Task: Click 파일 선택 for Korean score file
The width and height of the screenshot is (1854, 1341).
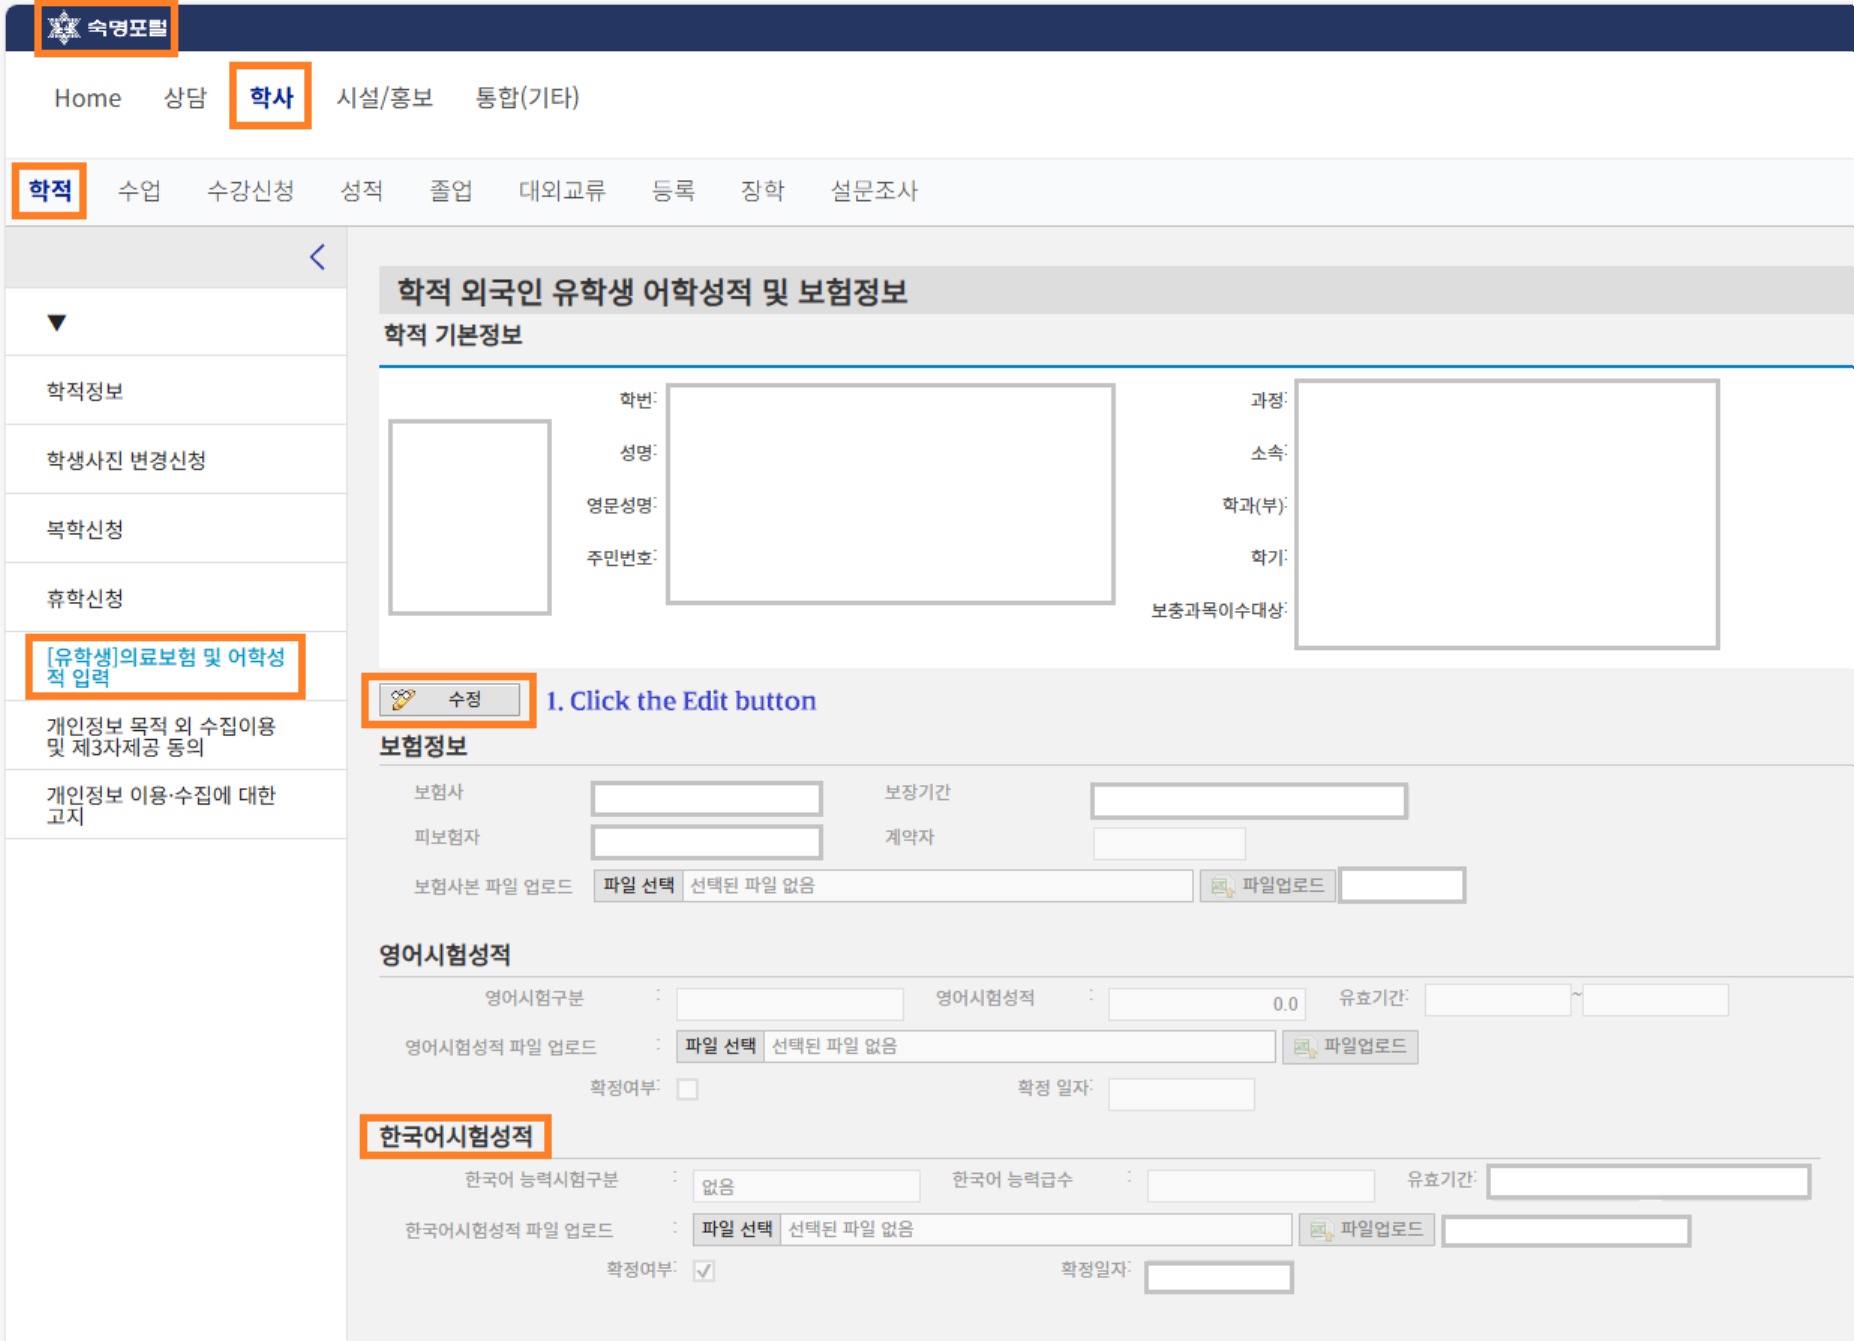Action: point(737,1229)
